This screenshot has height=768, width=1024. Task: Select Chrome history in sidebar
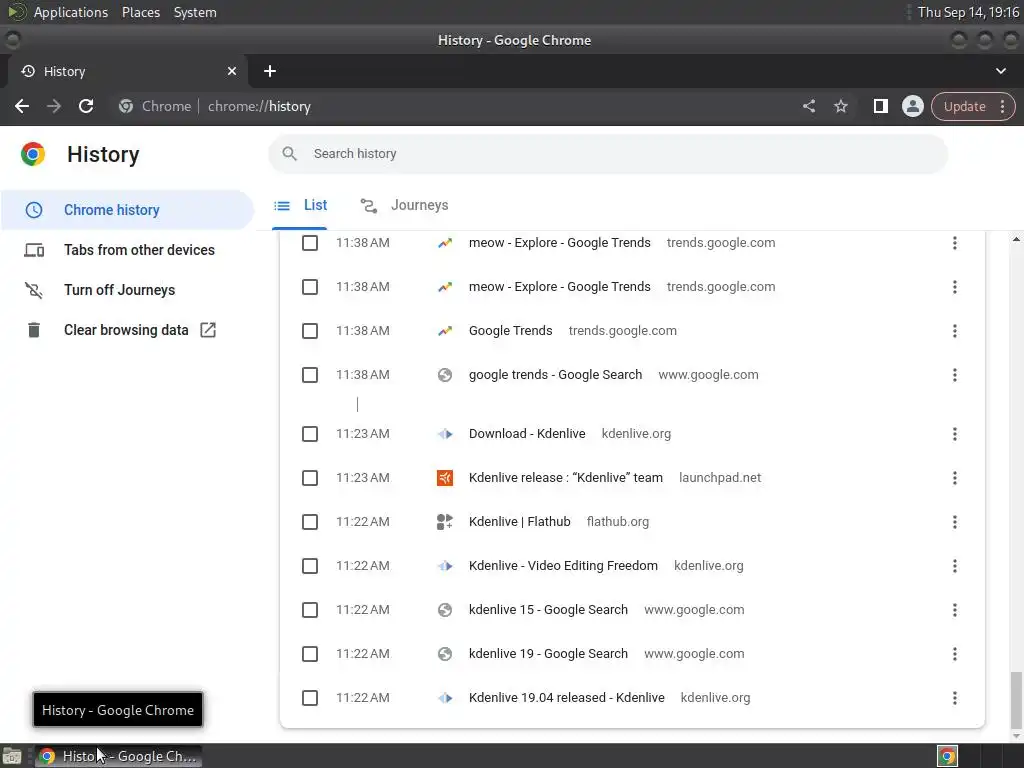point(127,210)
